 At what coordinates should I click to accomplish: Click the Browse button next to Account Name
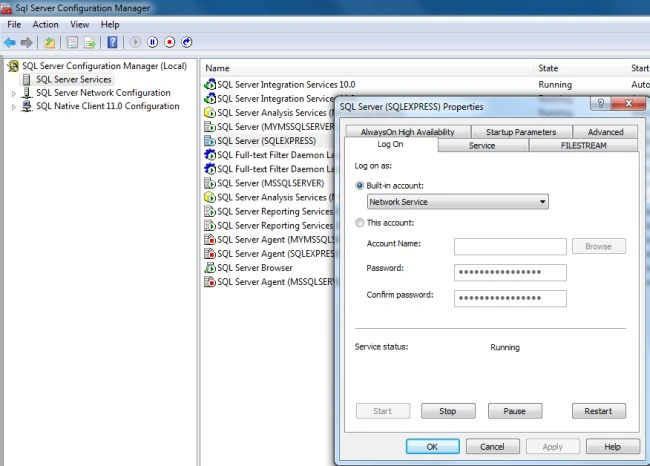tap(599, 246)
